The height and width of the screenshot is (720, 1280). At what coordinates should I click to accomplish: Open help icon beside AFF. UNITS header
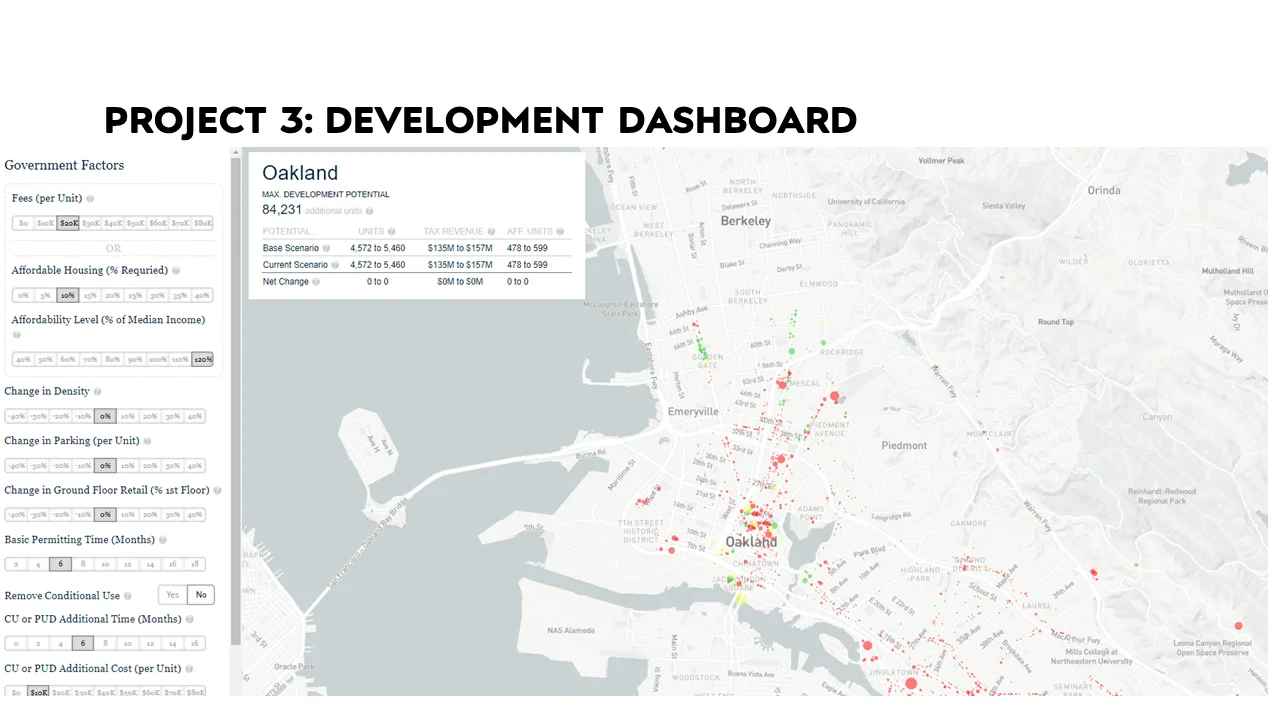[560, 231]
